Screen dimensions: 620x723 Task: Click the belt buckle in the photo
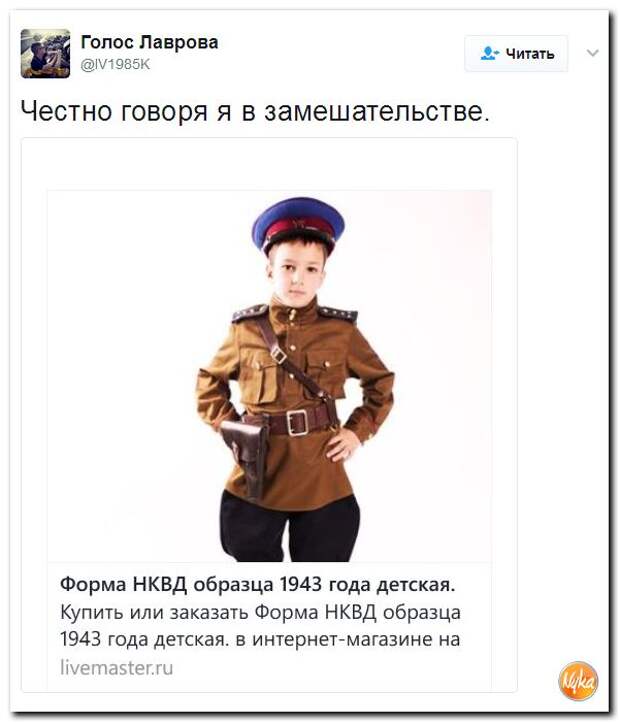(297, 422)
